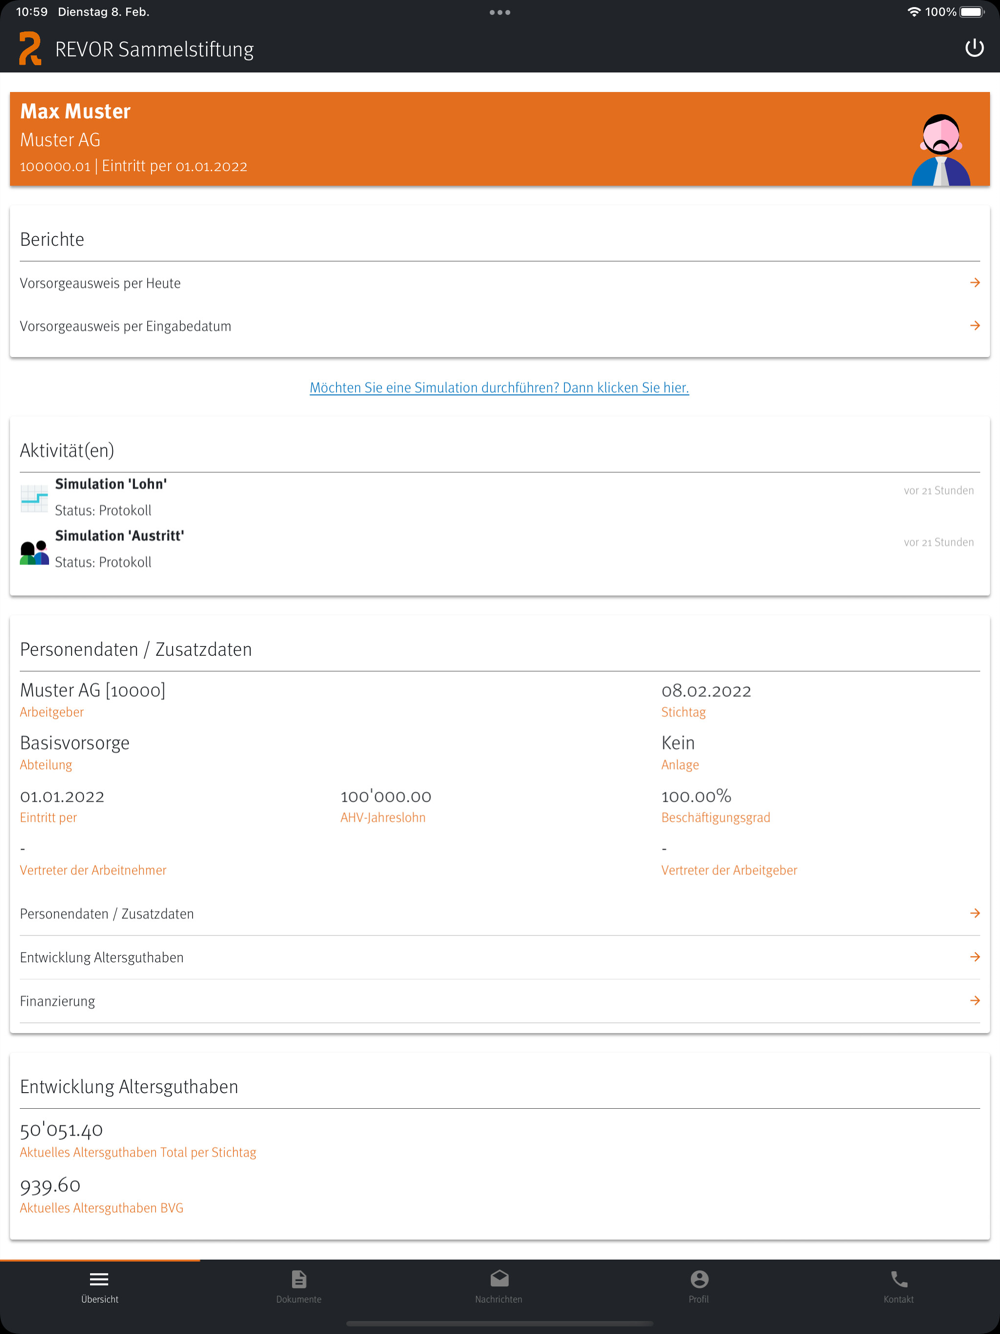Switch to the Dokumente tab label
Screen dimensions: 1000x1334
click(x=299, y=1299)
